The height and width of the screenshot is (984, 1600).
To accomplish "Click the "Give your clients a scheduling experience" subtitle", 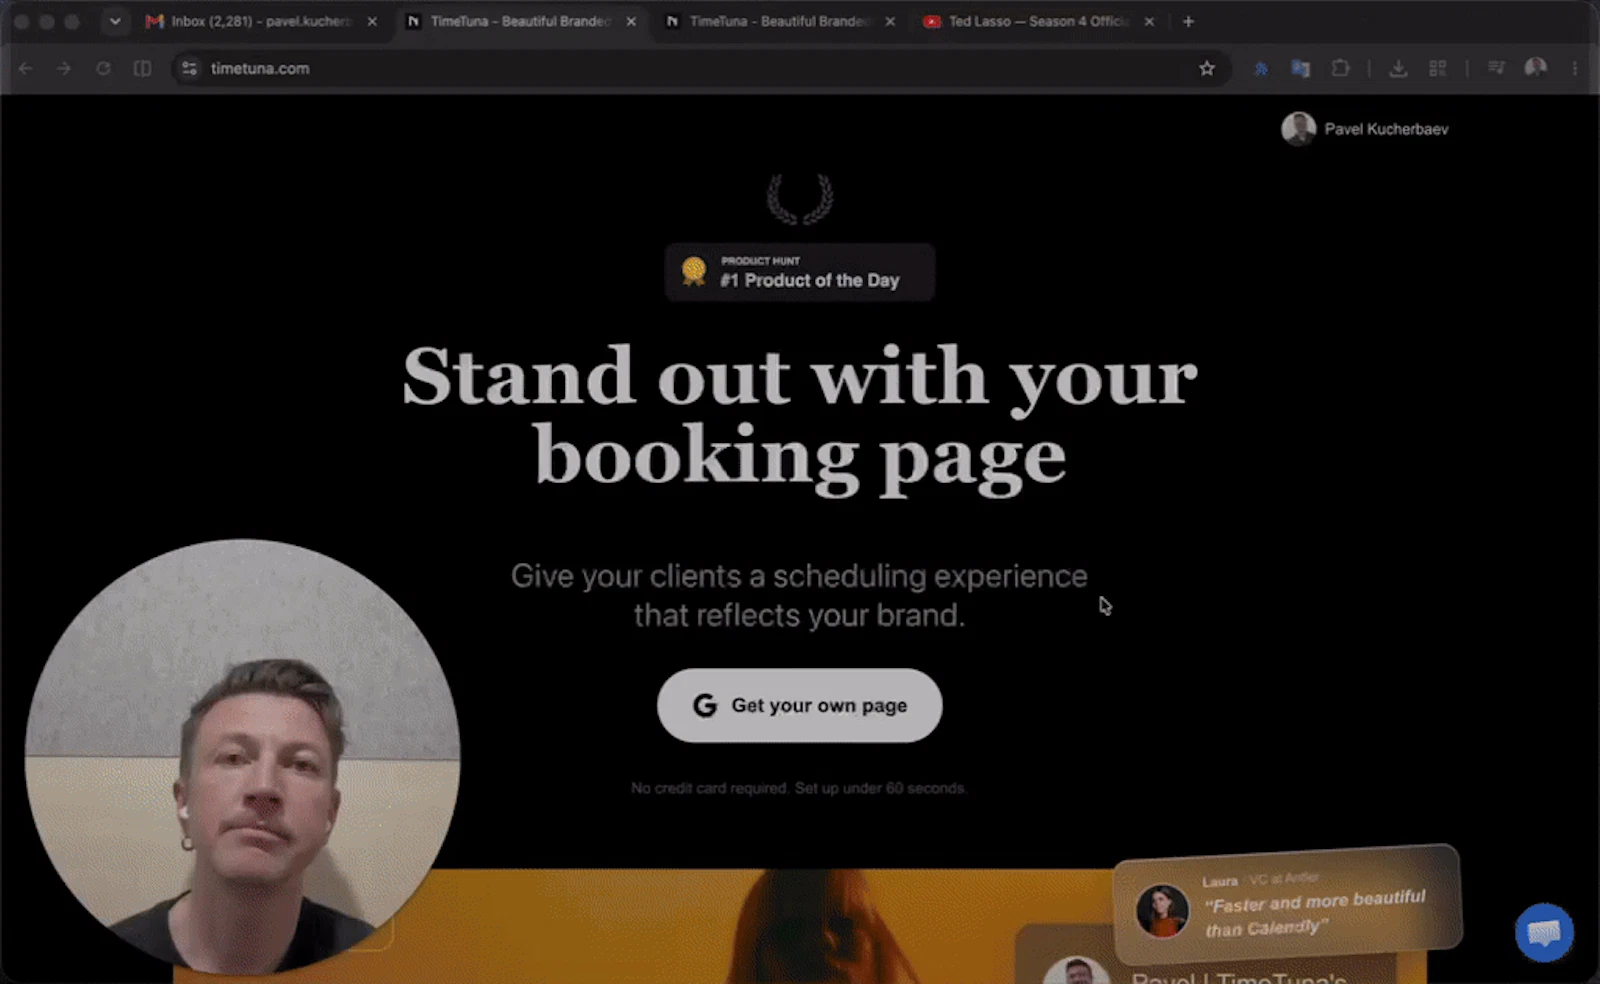I will point(799,595).
